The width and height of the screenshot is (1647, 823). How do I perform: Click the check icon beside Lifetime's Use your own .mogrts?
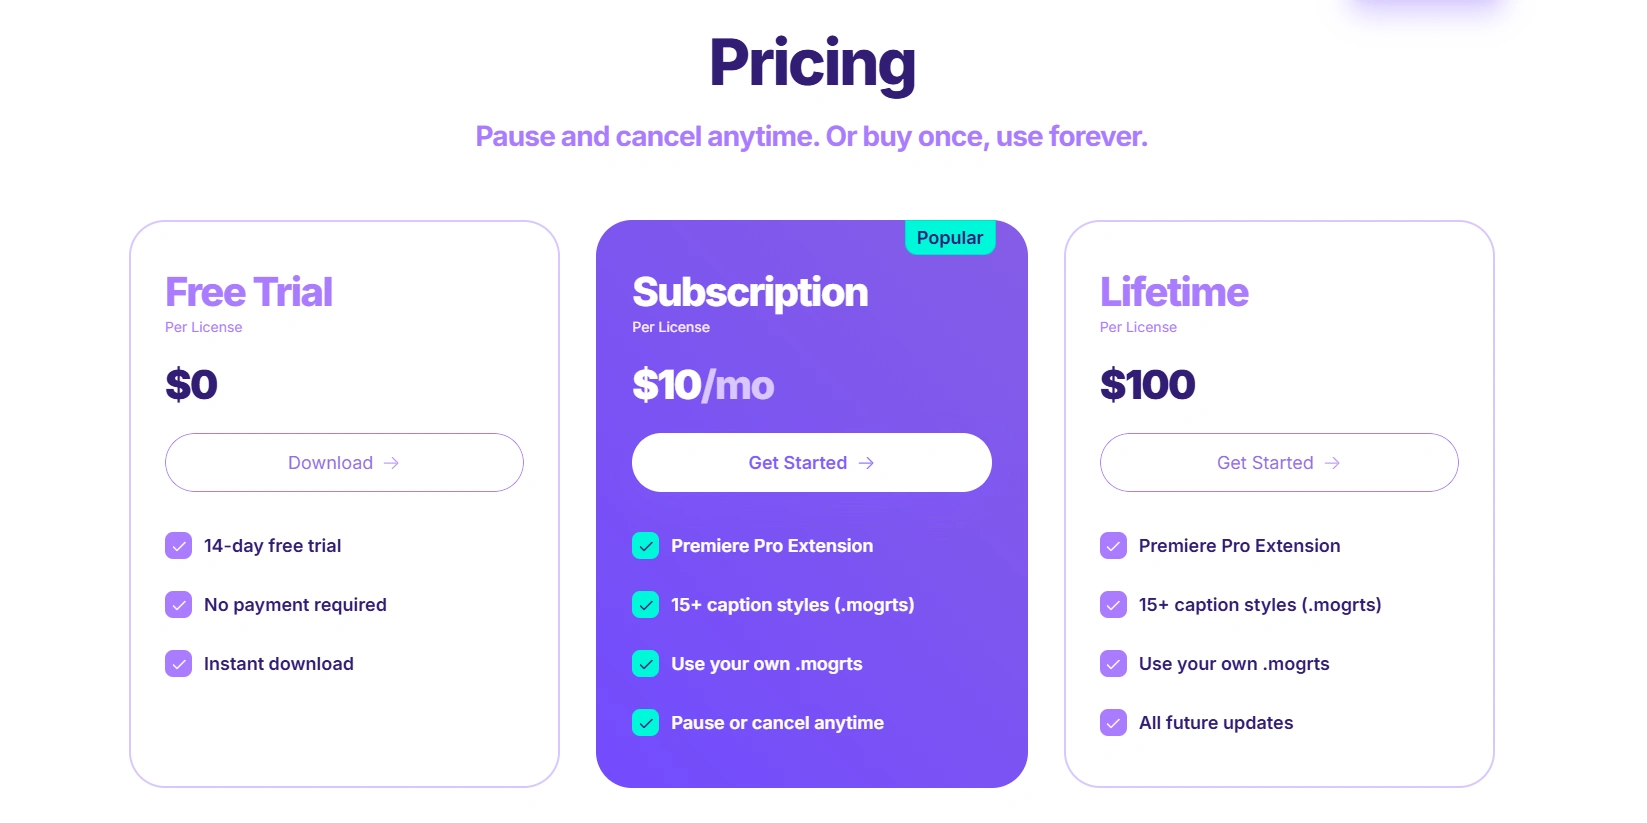click(1113, 664)
